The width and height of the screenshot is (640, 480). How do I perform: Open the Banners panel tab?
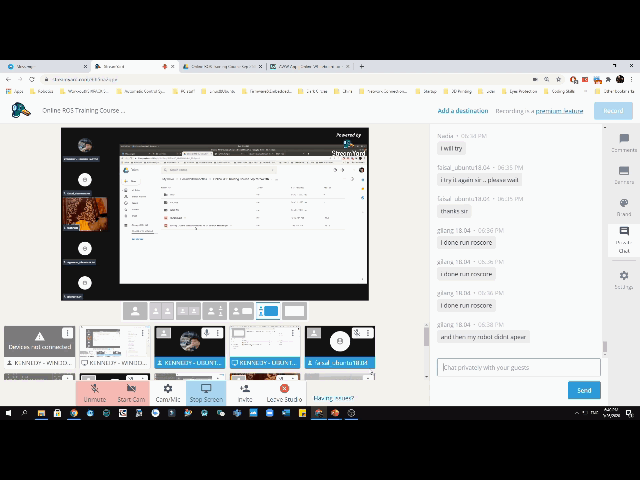pyautogui.click(x=624, y=175)
